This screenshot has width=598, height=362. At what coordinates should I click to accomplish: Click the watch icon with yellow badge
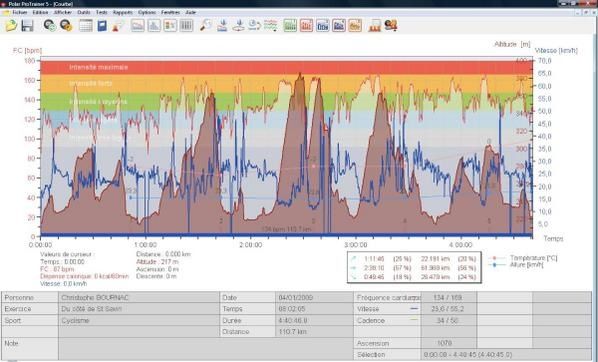point(66,26)
